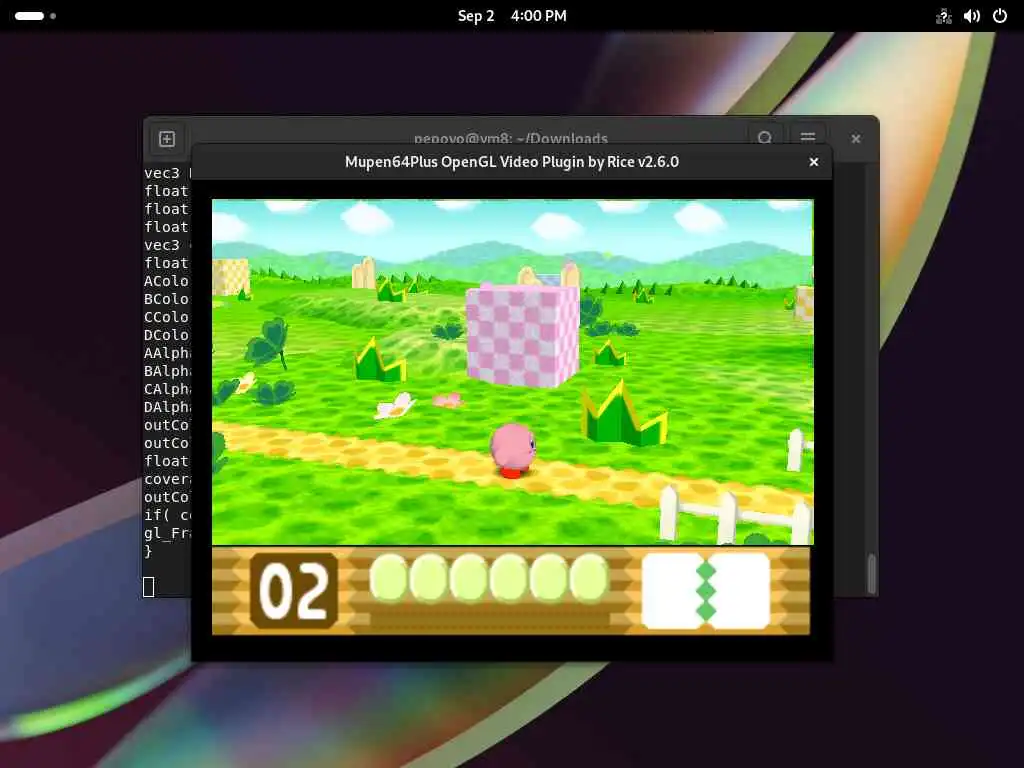Click the first health pip in the game HUD

388,577
